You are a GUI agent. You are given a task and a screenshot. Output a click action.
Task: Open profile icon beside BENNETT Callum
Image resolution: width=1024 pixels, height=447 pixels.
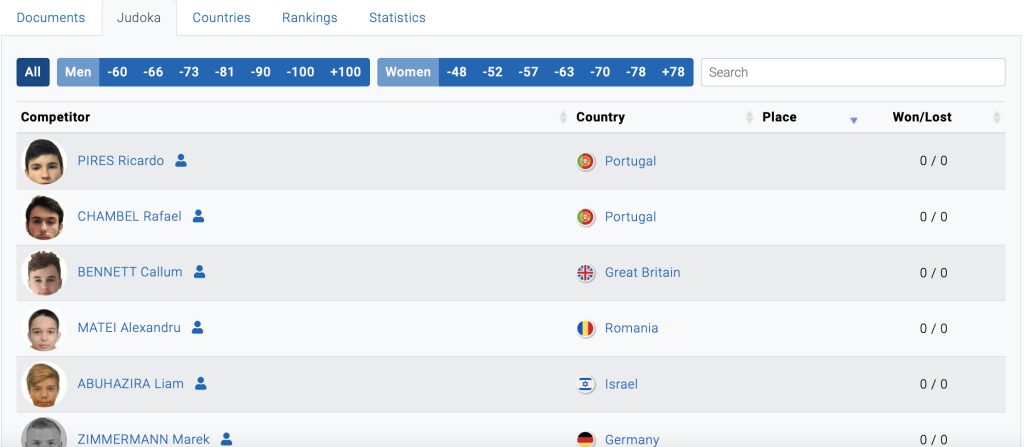click(199, 272)
